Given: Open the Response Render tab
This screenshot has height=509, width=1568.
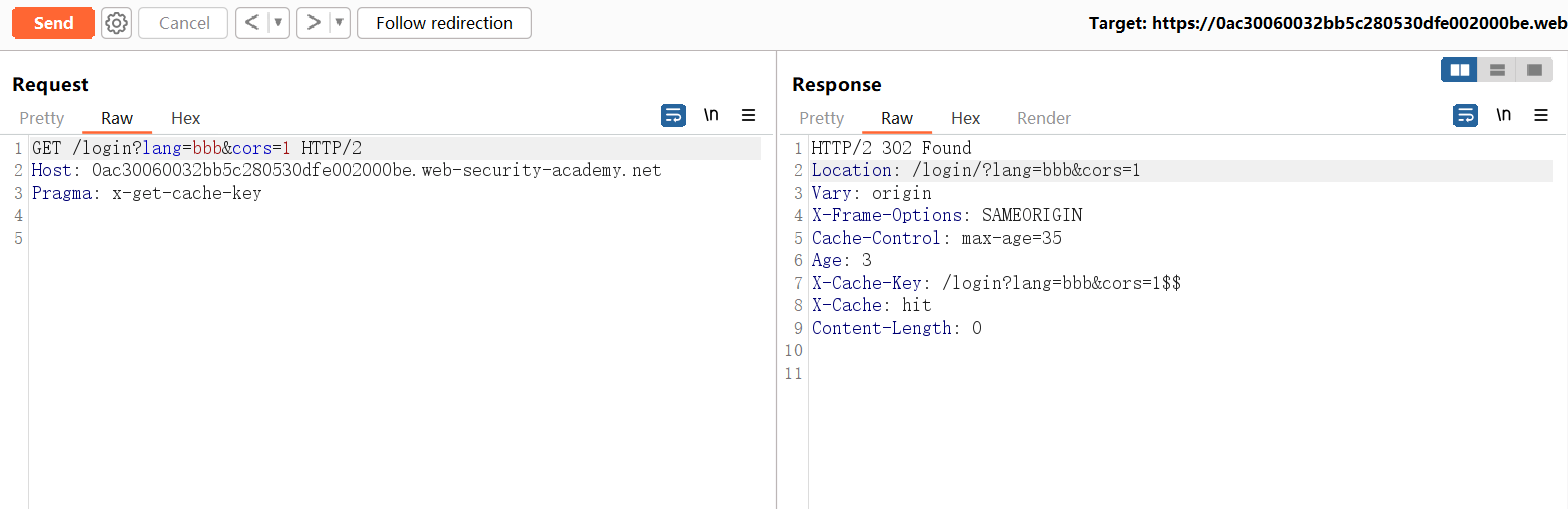Looking at the screenshot, I should coord(1044,118).
